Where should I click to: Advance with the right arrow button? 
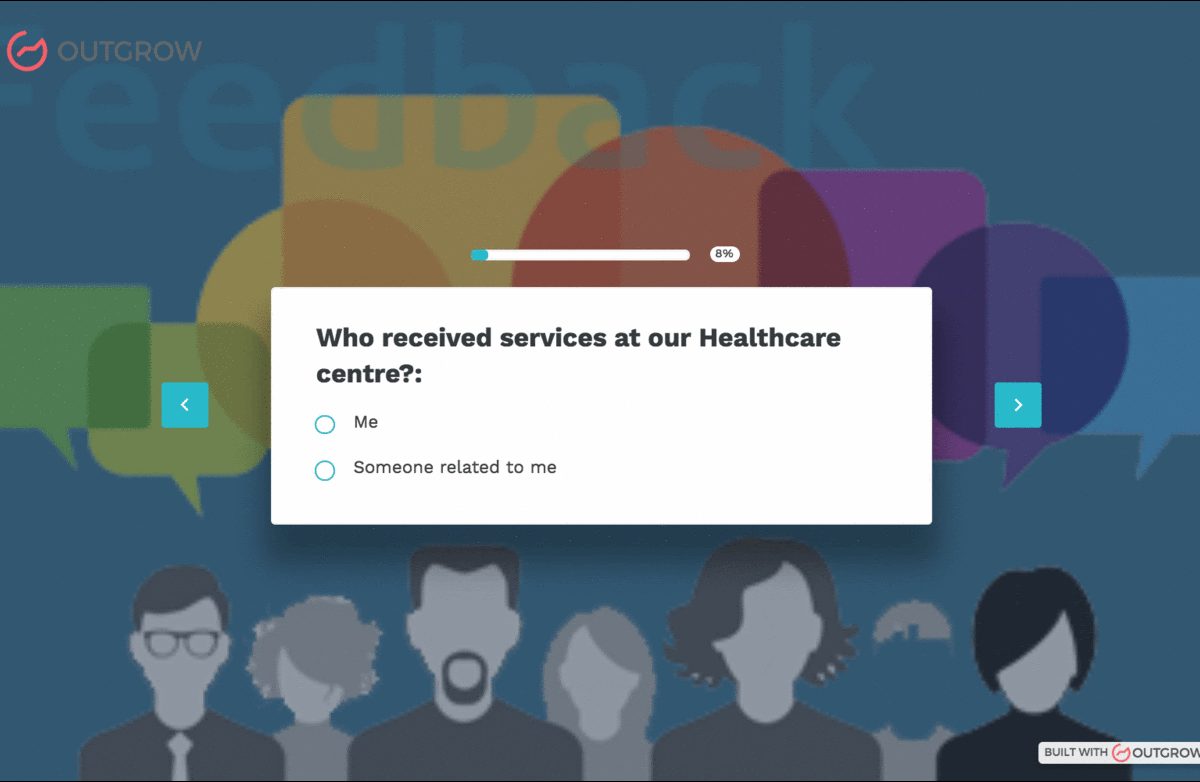pyautogui.click(x=1018, y=405)
